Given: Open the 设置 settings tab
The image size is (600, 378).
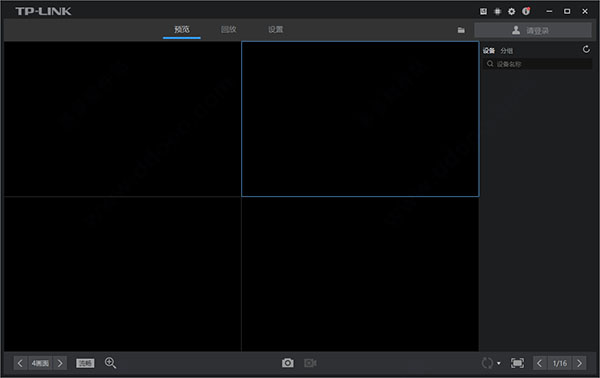Looking at the screenshot, I should [276, 29].
